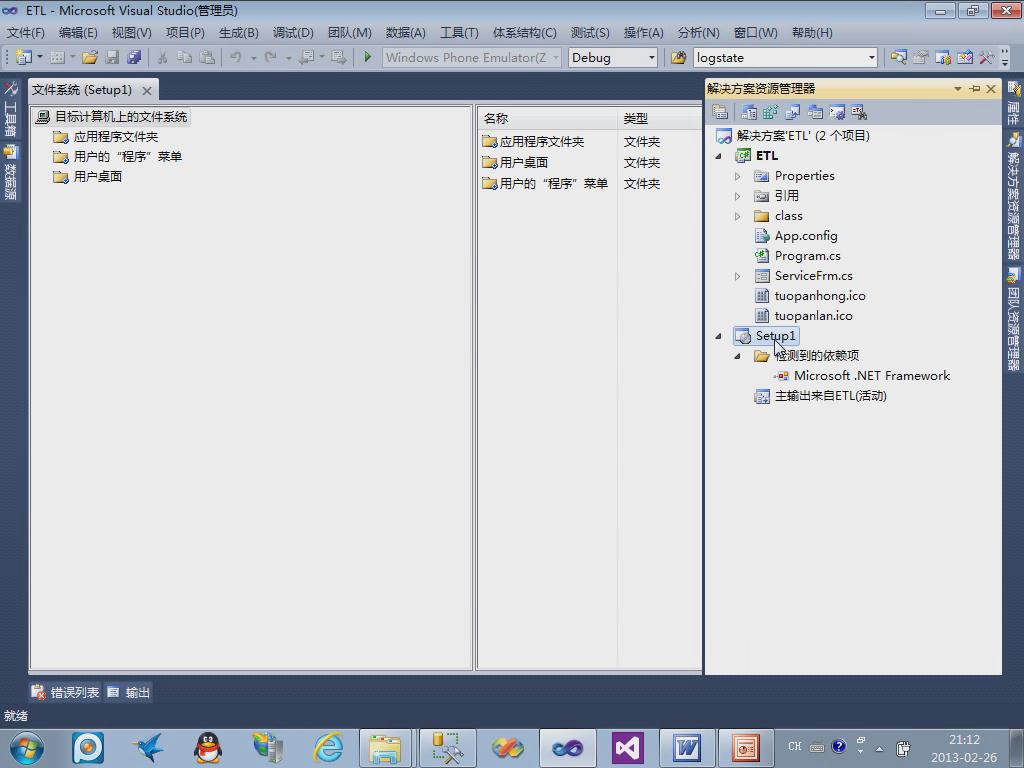Click the Navigate Backward icon
Viewport: 1024px width, 768px height.
[x=306, y=57]
